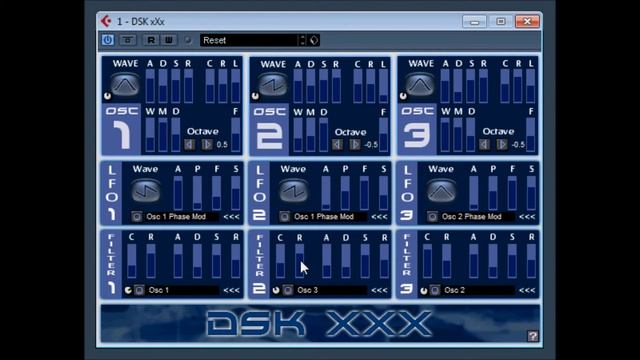Change the LFO 2 wave shape button

coord(293,191)
